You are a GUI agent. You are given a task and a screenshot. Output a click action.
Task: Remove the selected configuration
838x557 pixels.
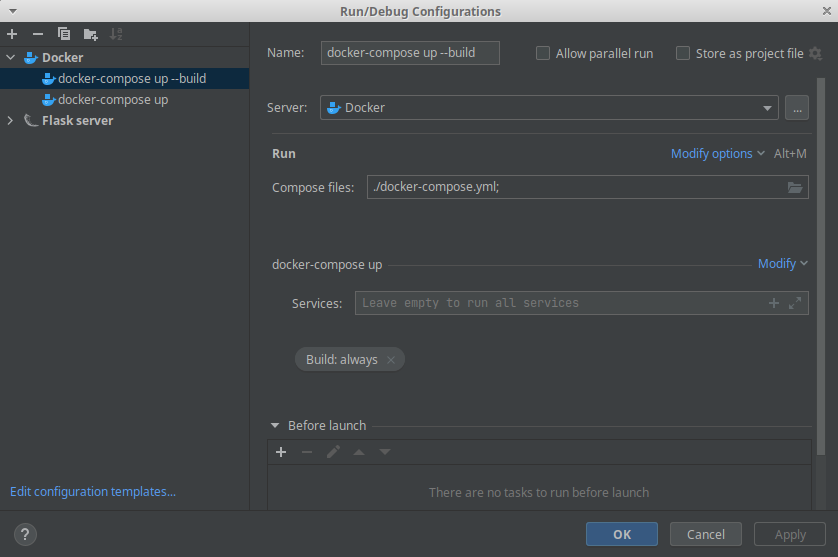pos(37,34)
